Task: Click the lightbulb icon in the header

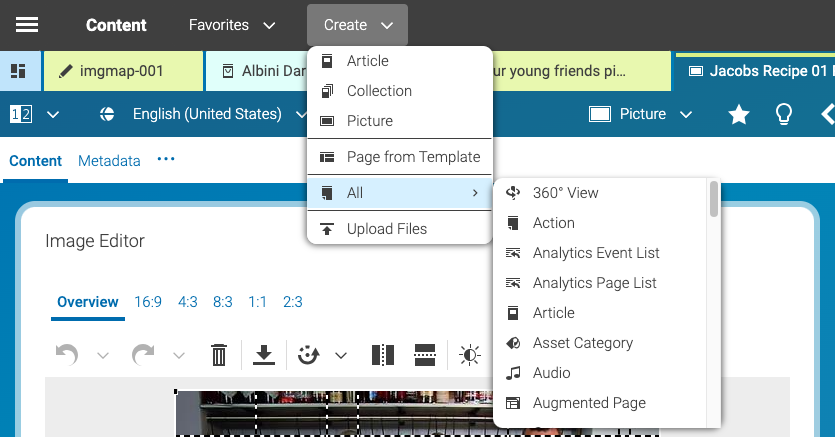Action: point(785,115)
